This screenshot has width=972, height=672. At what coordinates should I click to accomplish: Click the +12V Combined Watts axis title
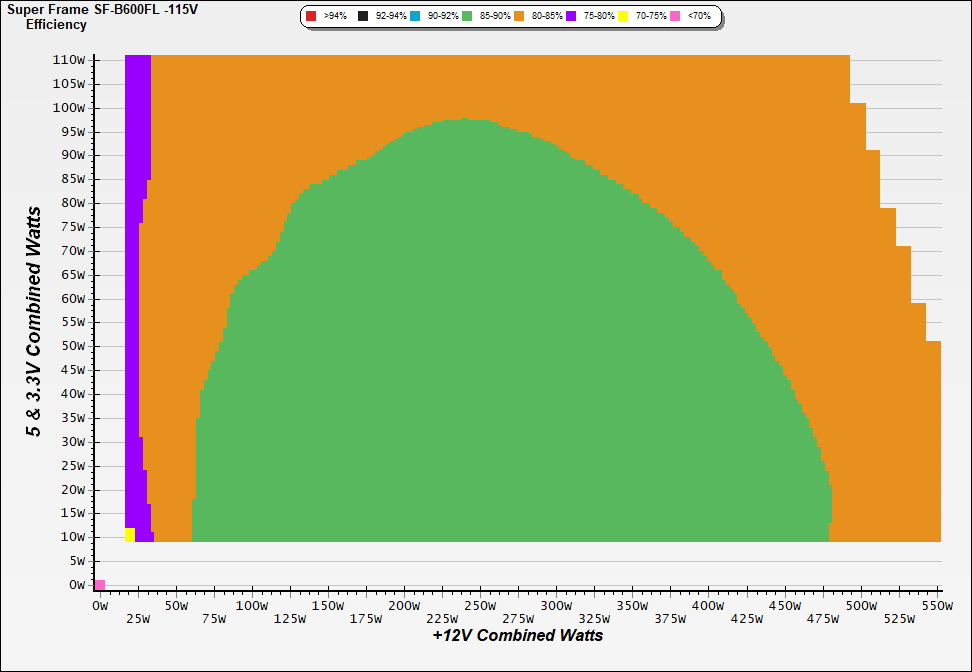pyautogui.click(x=517, y=635)
